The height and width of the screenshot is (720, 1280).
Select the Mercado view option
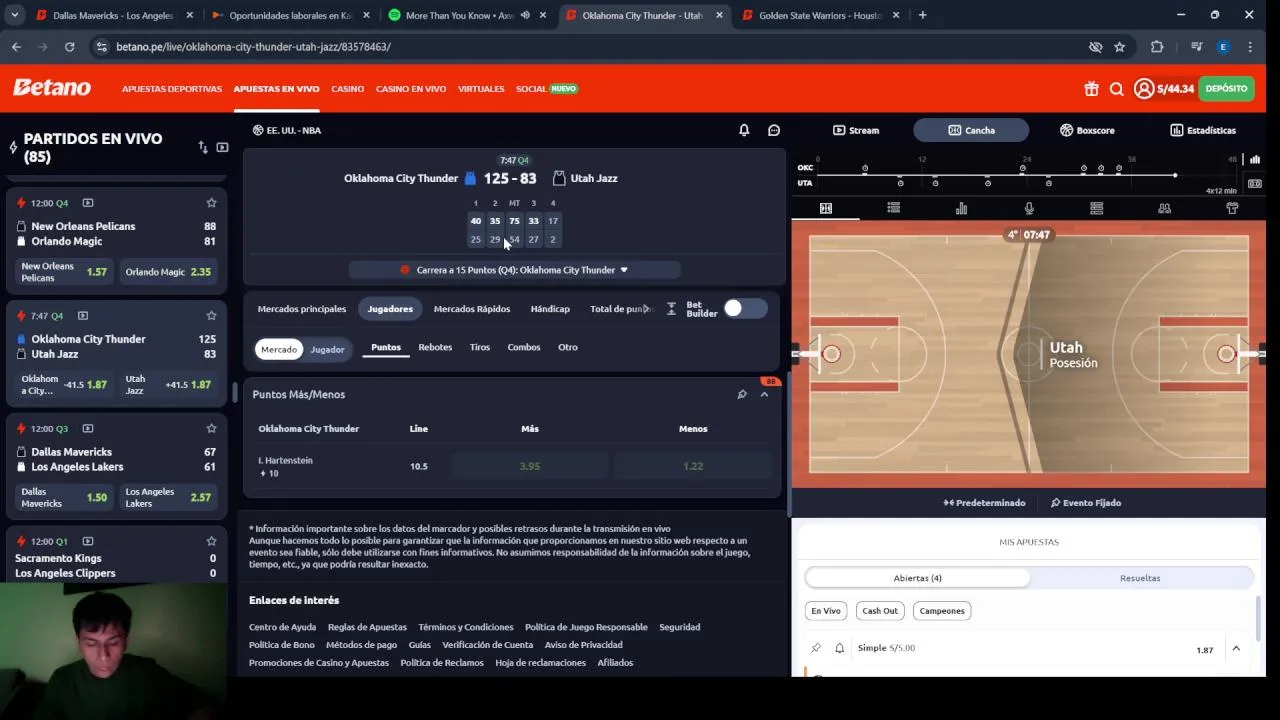coord(279,349)
